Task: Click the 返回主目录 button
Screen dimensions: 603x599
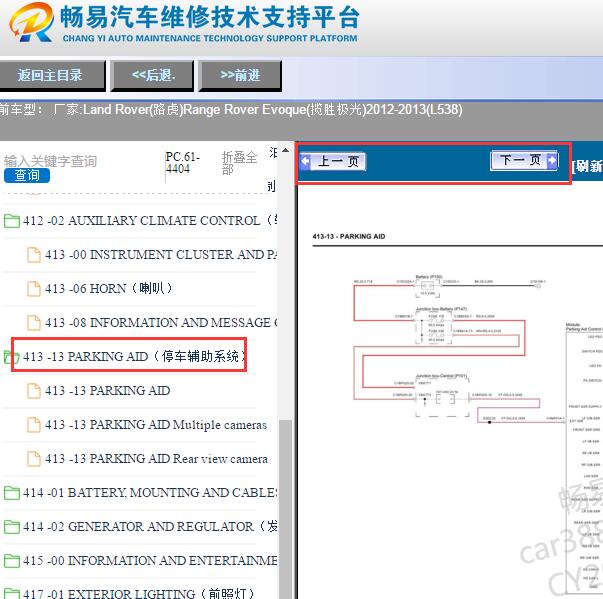Action: tap(52, 75)
